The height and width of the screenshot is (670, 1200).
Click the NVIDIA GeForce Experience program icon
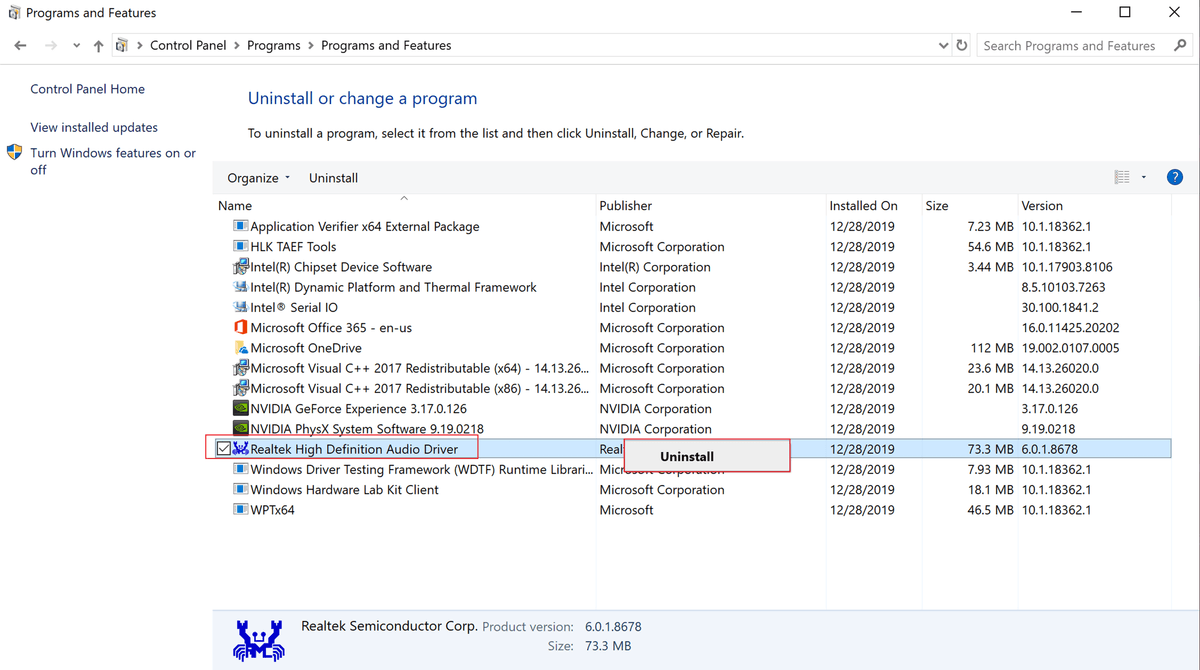(240, 408)
